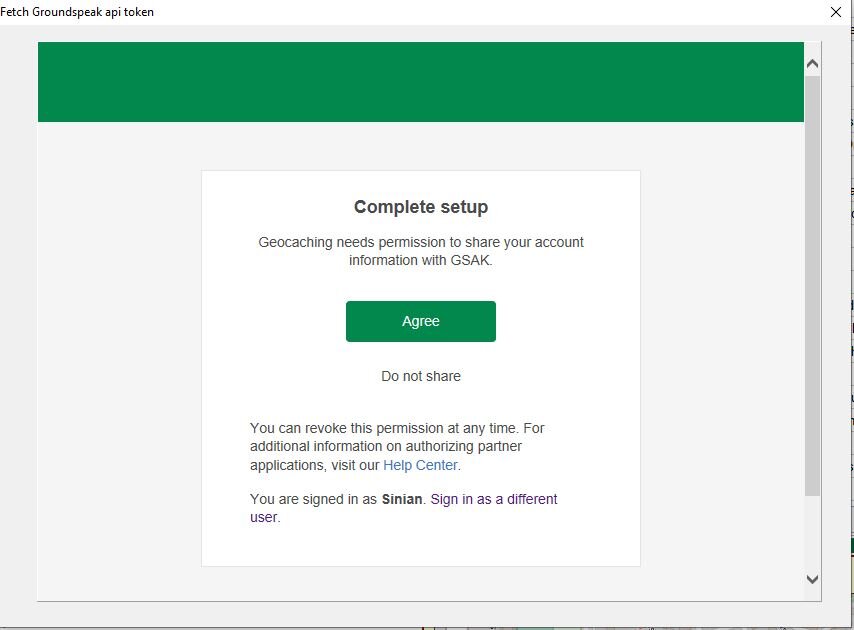Viewport: 854px width, 630px height.
Task: Click the username Sinian
Action: pos(402,499)
